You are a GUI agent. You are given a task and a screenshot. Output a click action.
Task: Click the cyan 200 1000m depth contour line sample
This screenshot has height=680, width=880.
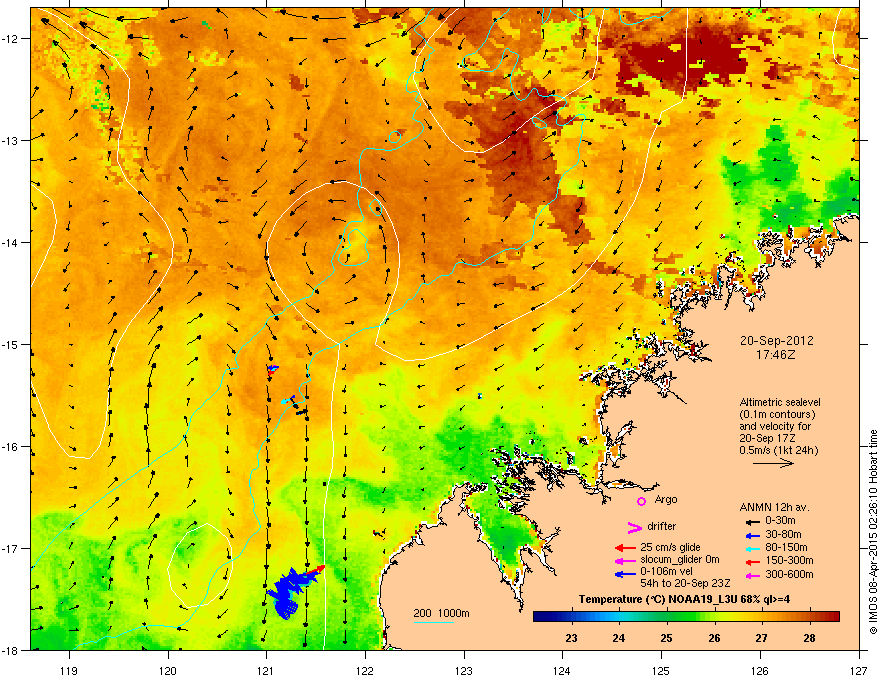433,622
